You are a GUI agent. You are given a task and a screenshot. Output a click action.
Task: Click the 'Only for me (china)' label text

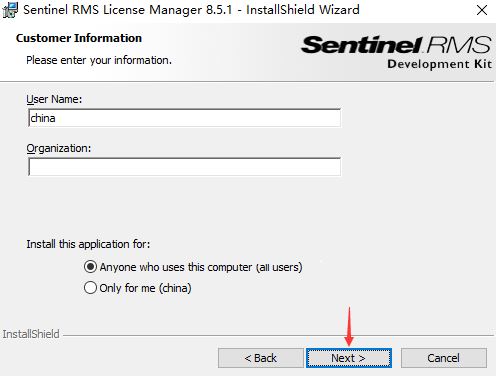click(x=145, y=288)
